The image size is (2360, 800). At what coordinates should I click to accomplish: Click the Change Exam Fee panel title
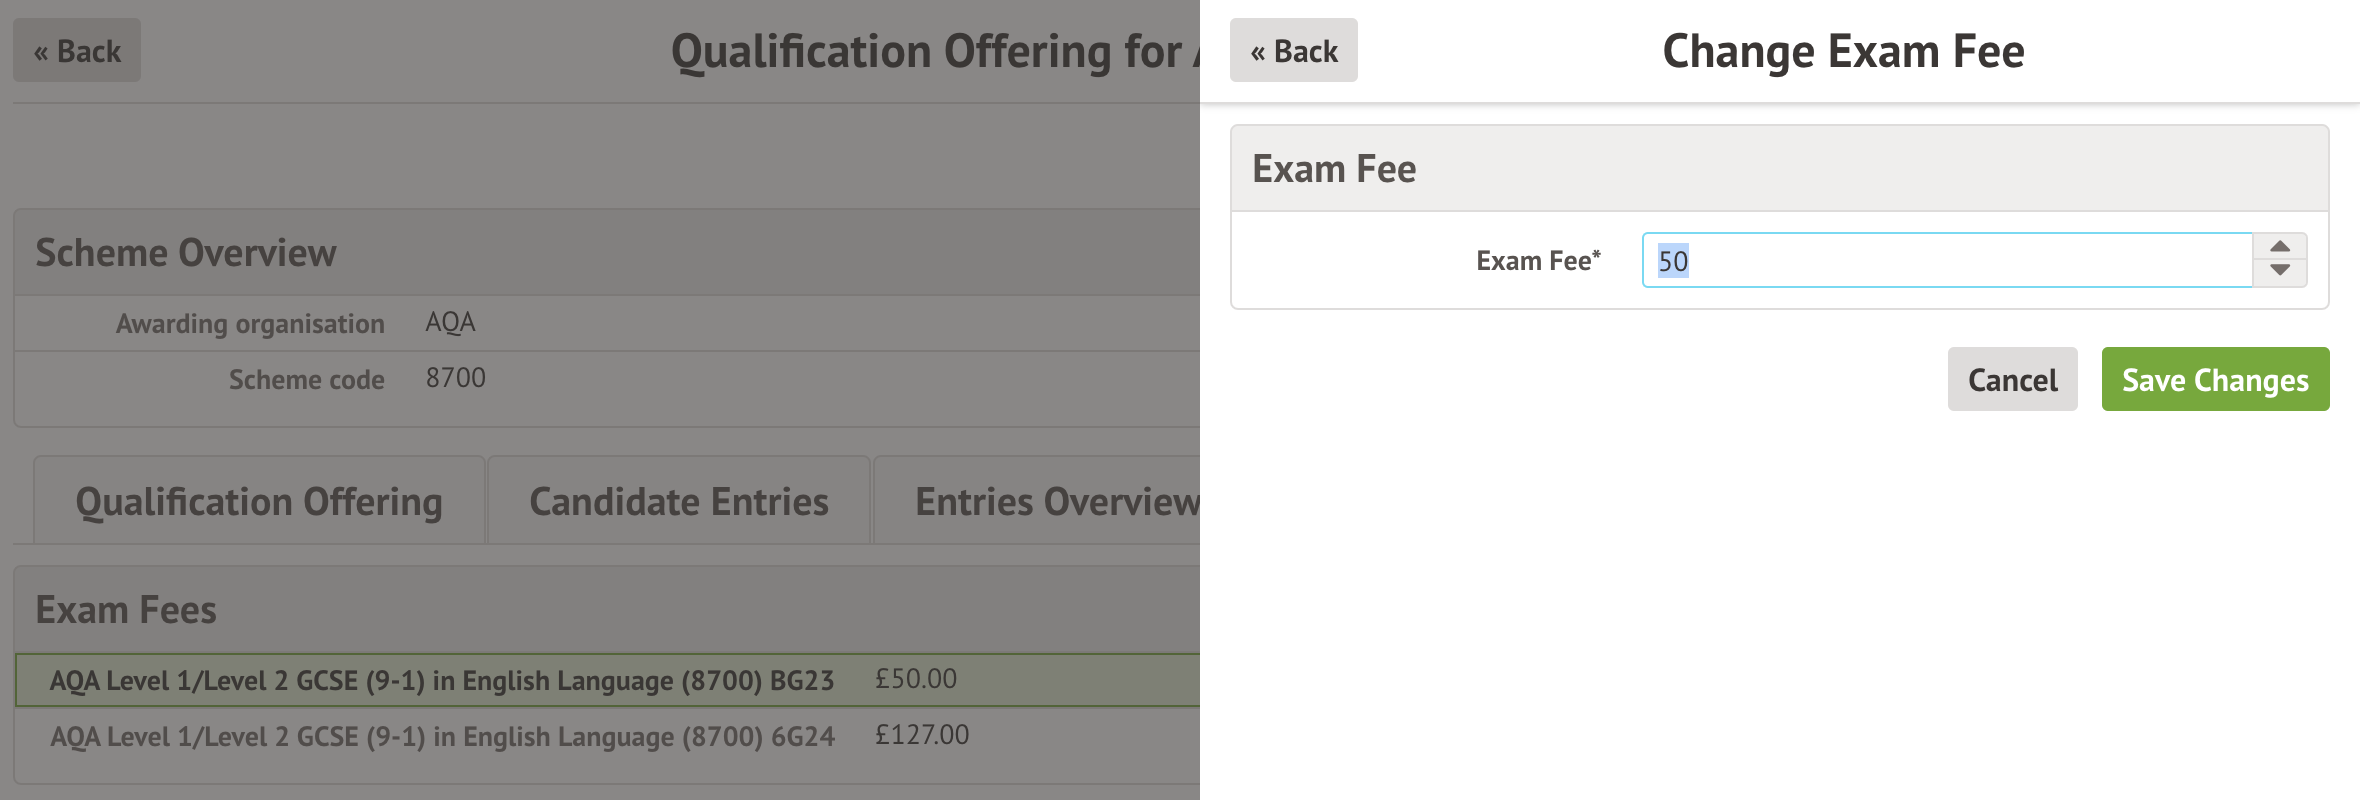pyautogui.click(x=1843, y=52)
